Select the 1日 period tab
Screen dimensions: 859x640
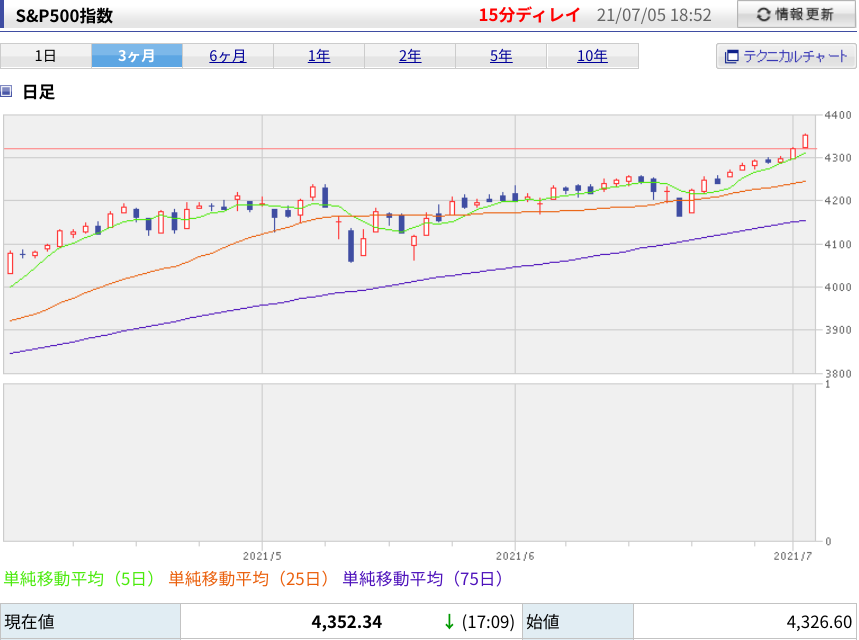pyautogui.click(x=45, y=56)
